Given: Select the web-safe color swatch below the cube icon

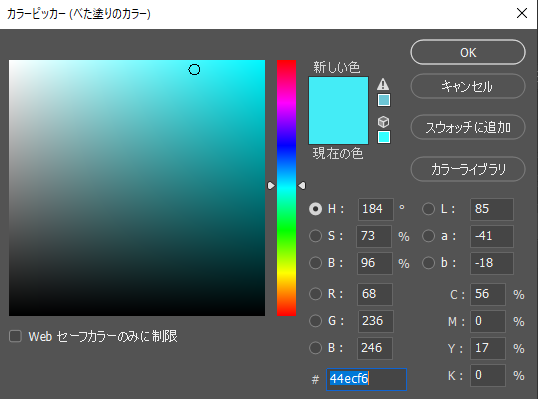Looking at the screenshot, I should point(384,137).
